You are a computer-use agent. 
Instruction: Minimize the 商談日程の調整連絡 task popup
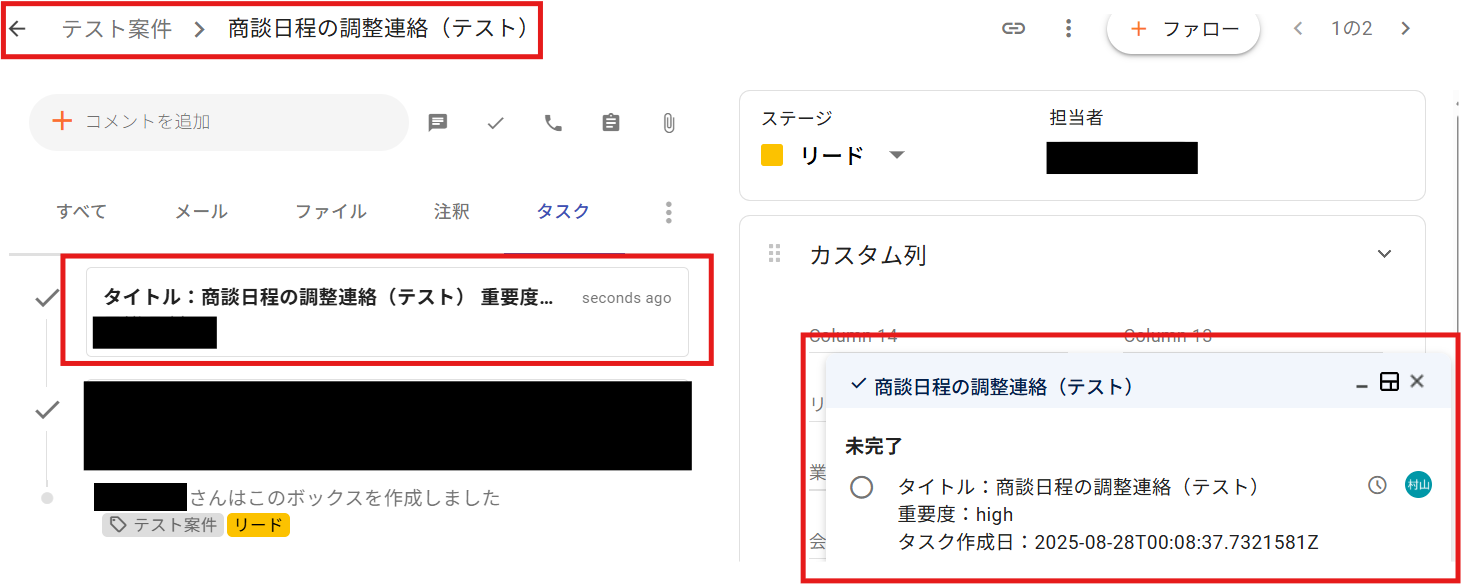1361,385
